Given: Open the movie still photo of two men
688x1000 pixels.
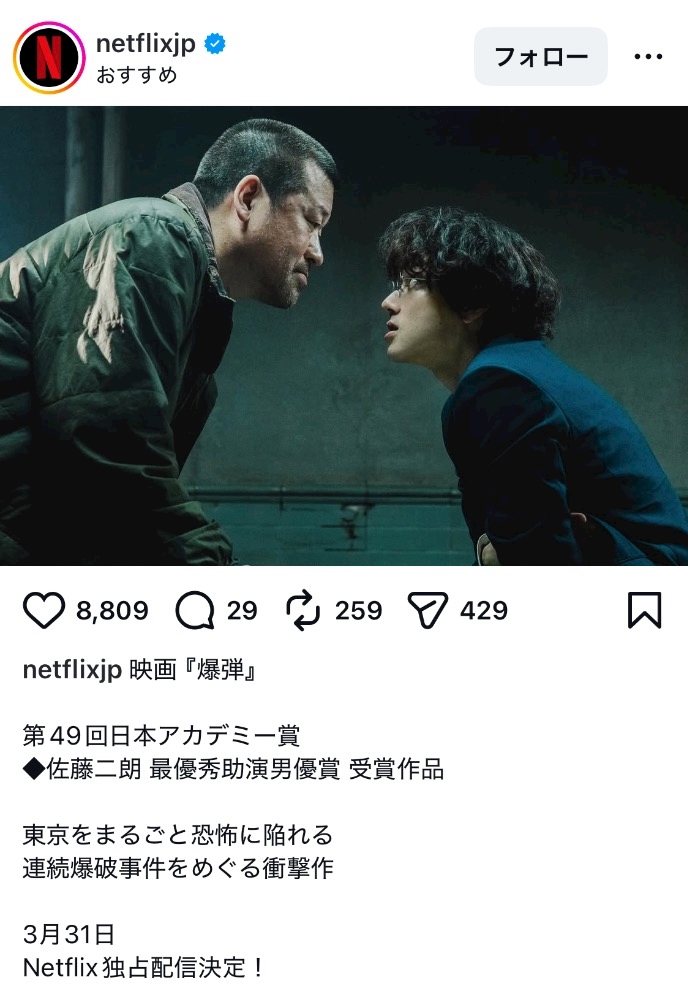Looking at the screenshot, I should [x=344, y=335].
